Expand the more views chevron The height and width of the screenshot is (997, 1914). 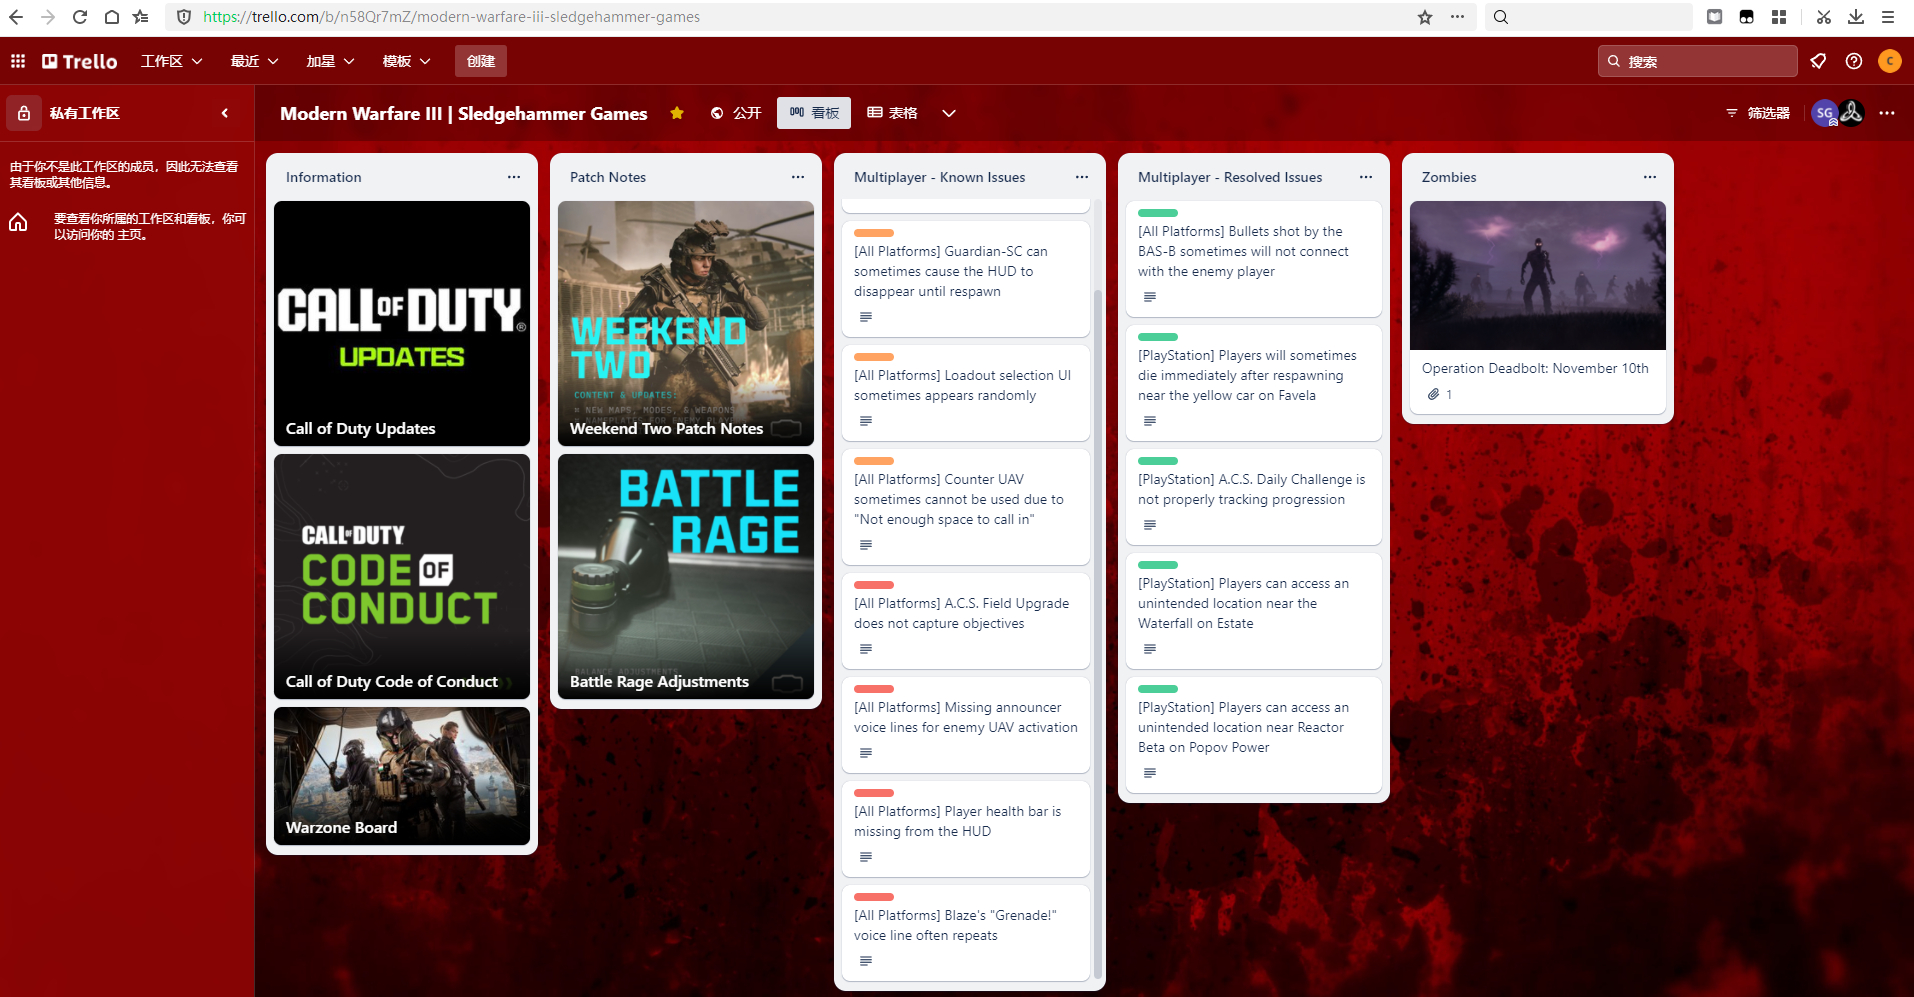(x=949, y=113)
